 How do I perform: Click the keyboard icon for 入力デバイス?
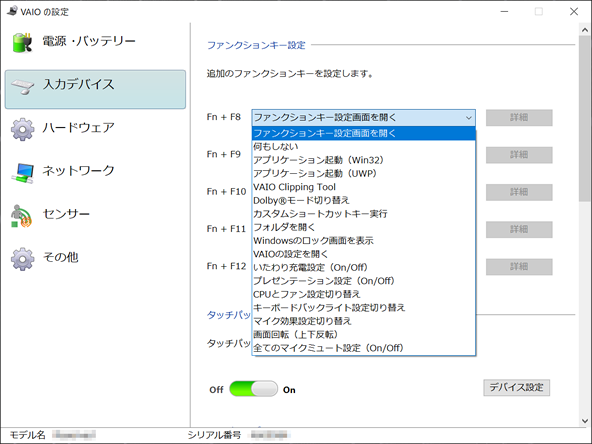point(22,86)
